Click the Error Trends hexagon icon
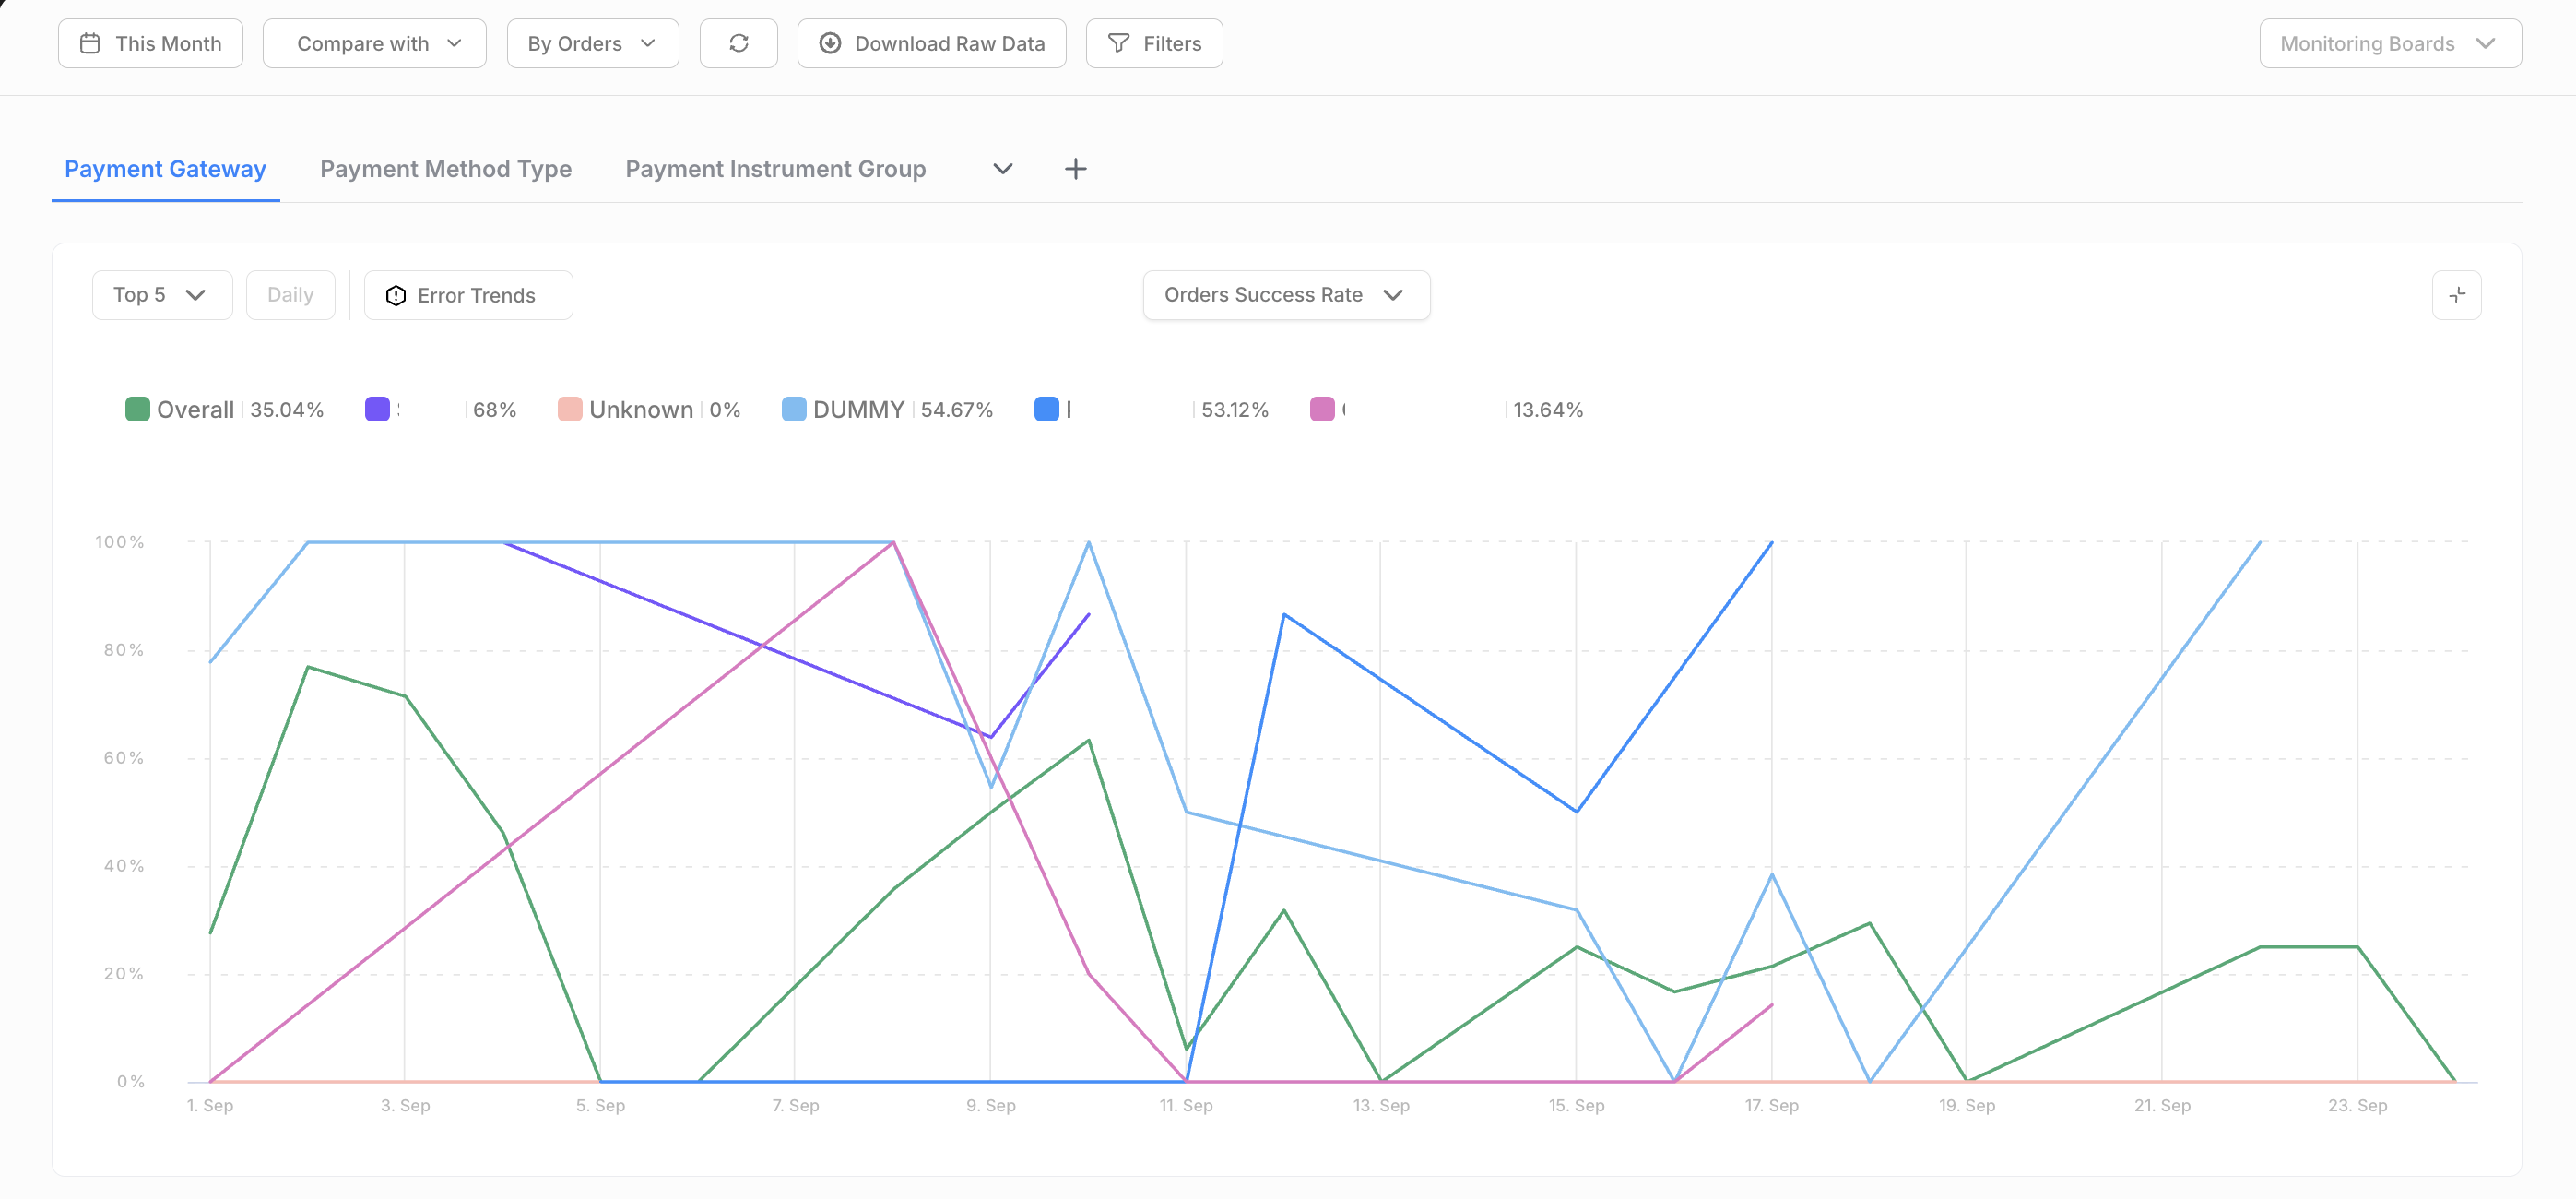Image resolution: width=2576 pixels, height=1199 pixels. pos(396,295)
